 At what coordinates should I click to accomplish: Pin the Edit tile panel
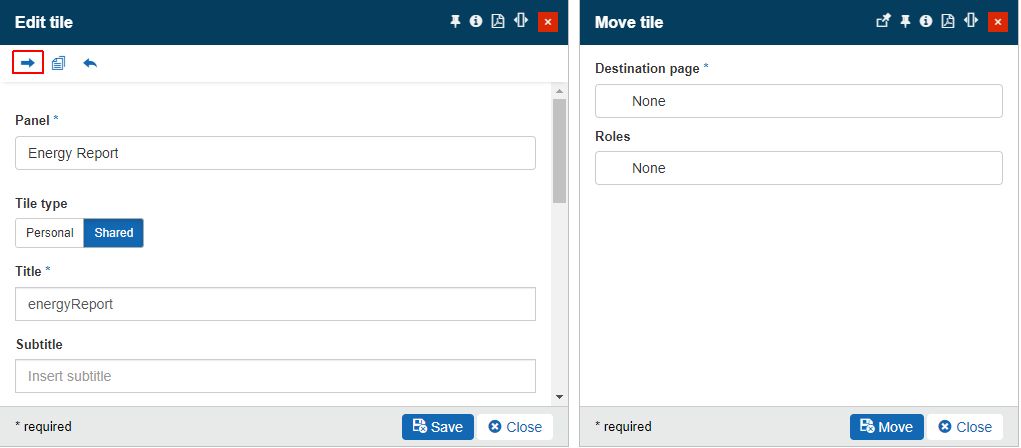455,22
